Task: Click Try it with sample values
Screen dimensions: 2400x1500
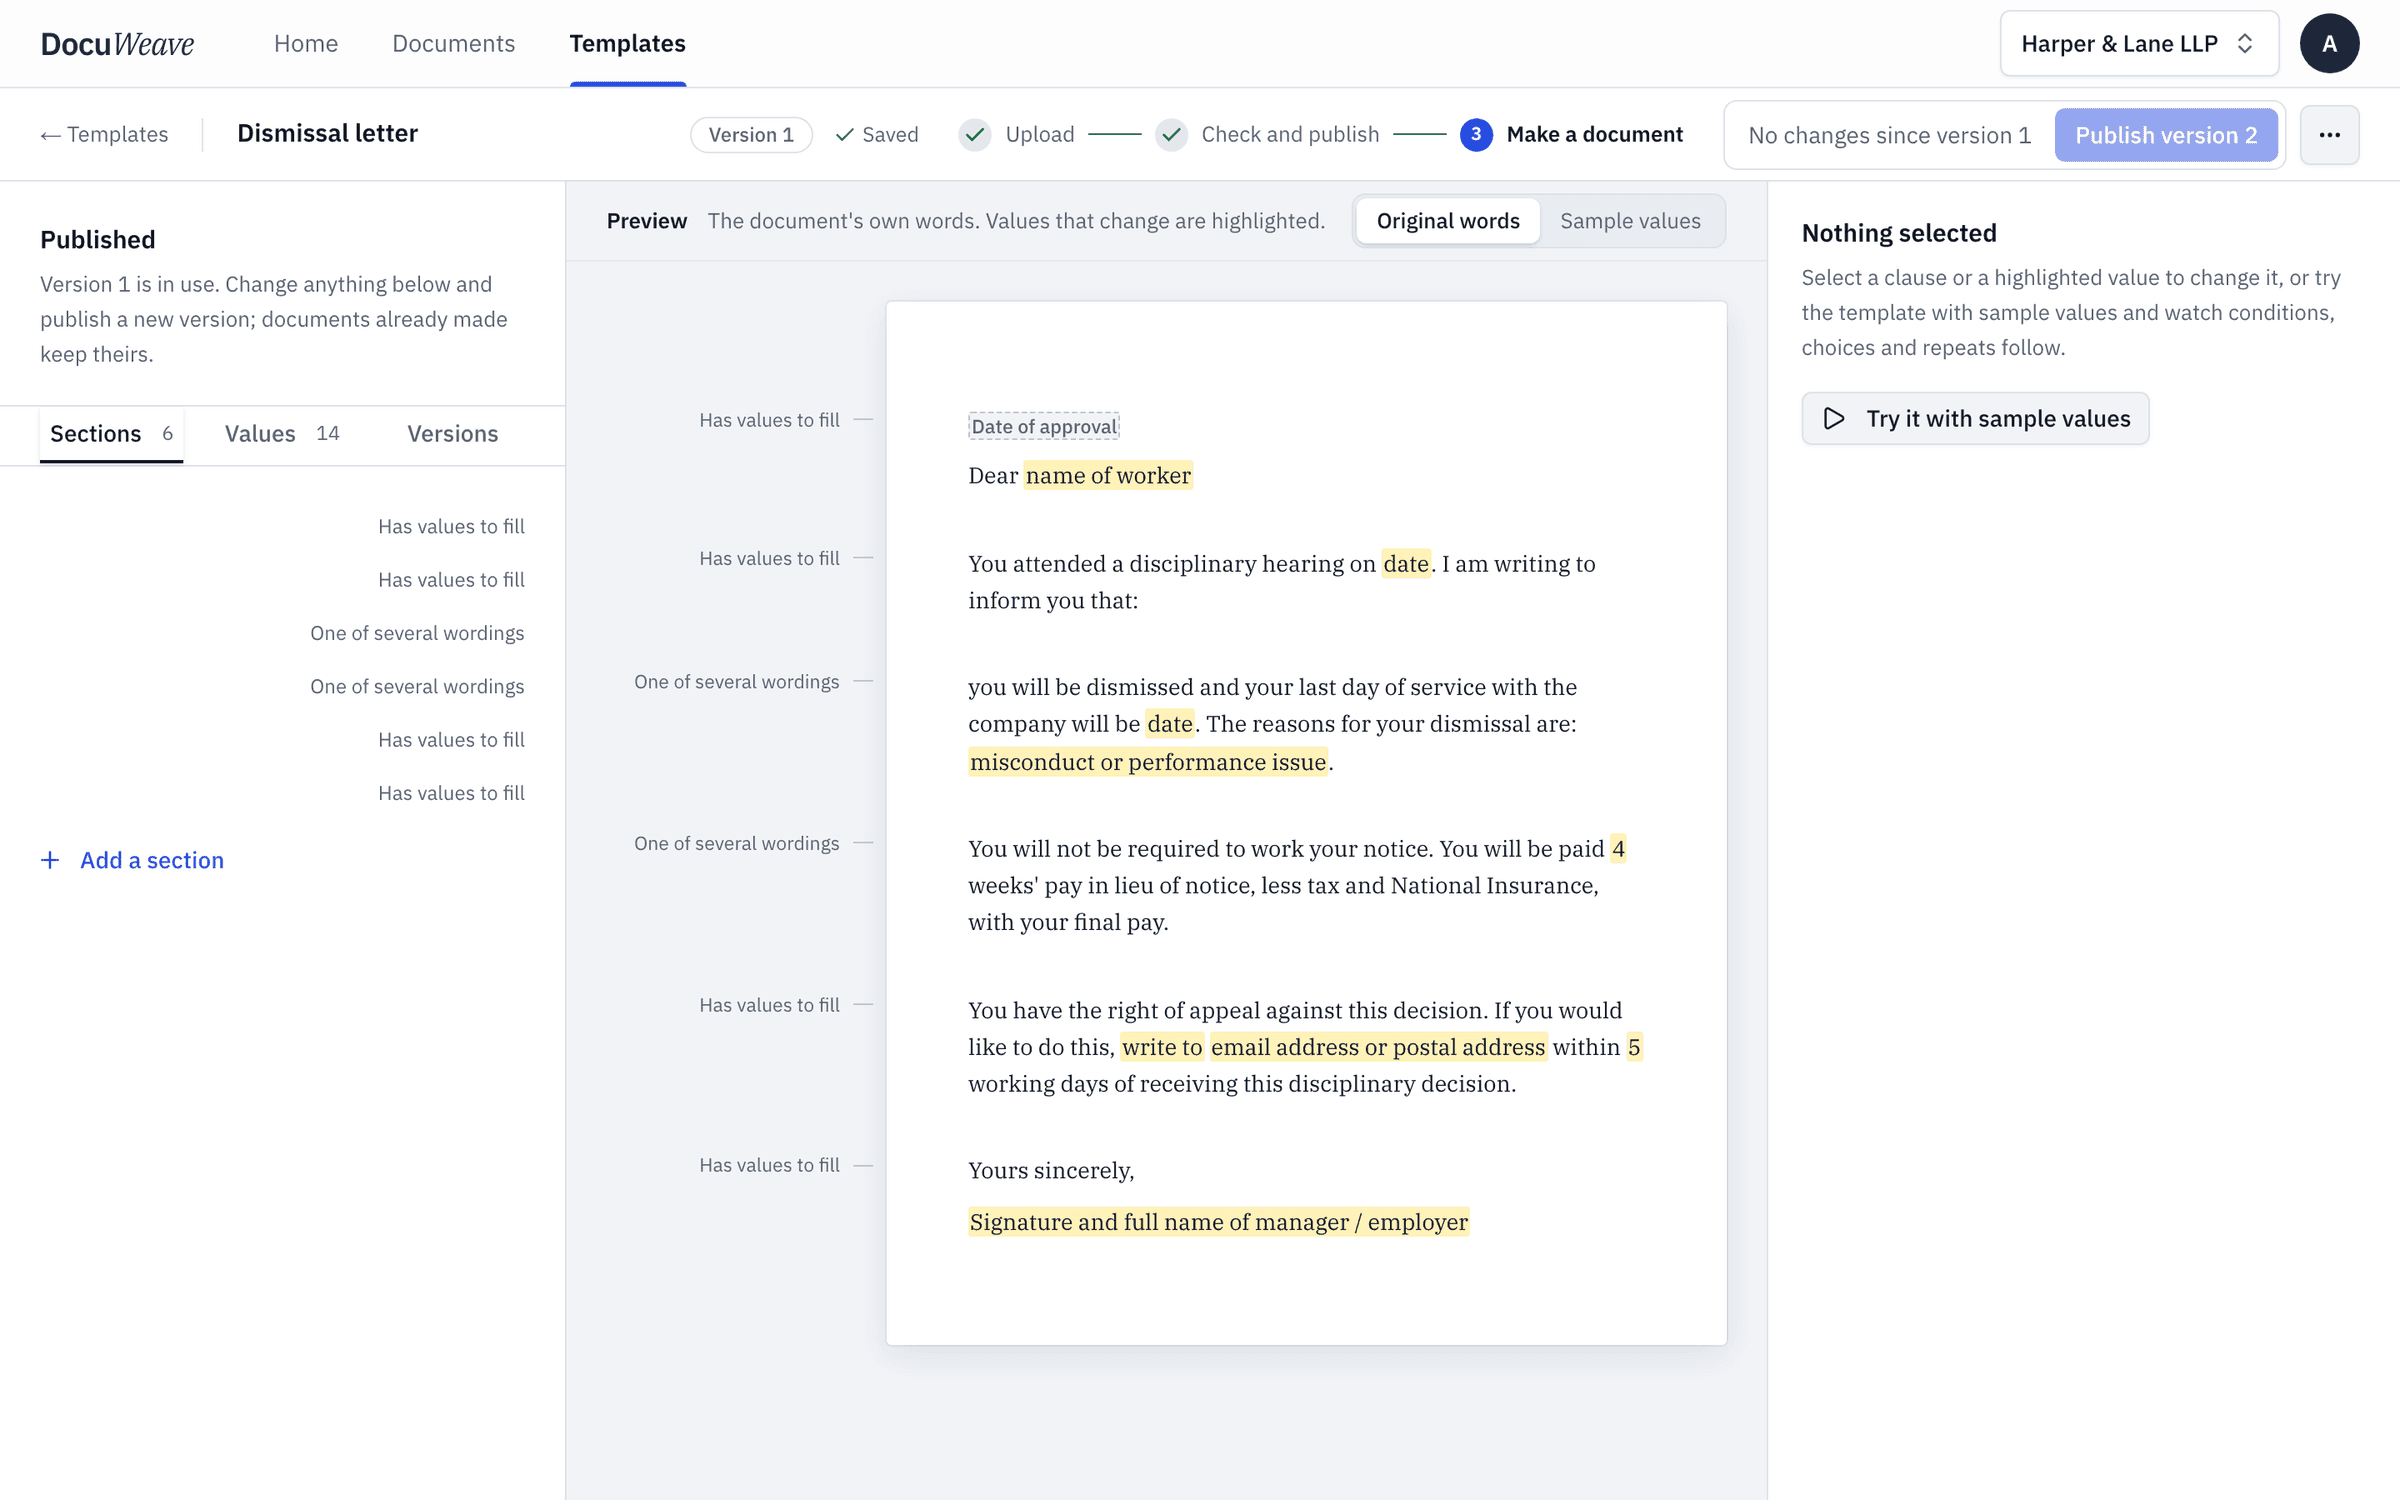Action: coord(1975,418)
